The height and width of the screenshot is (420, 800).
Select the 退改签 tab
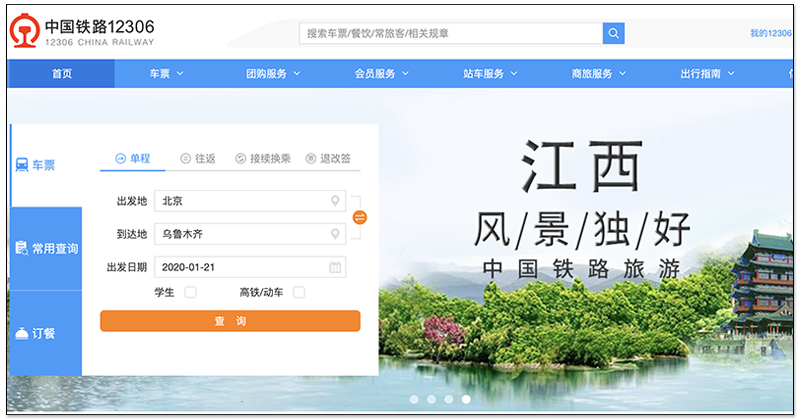click(x=328, y=159)
